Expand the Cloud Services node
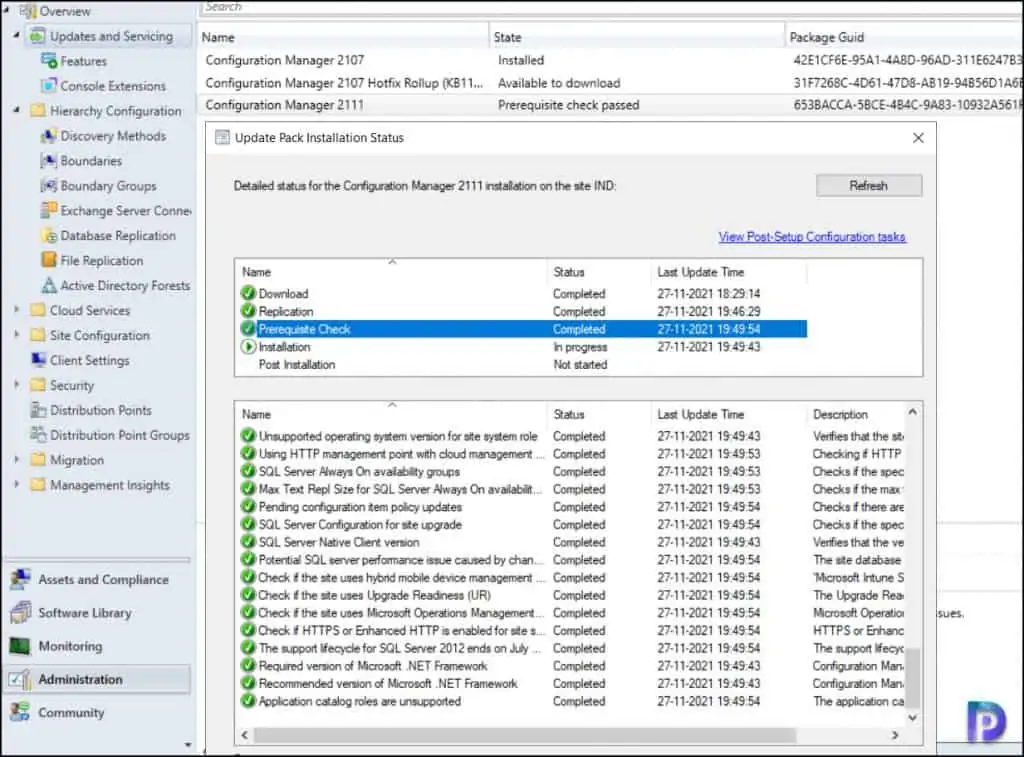Screen dimensions: 1024x757 16,310
